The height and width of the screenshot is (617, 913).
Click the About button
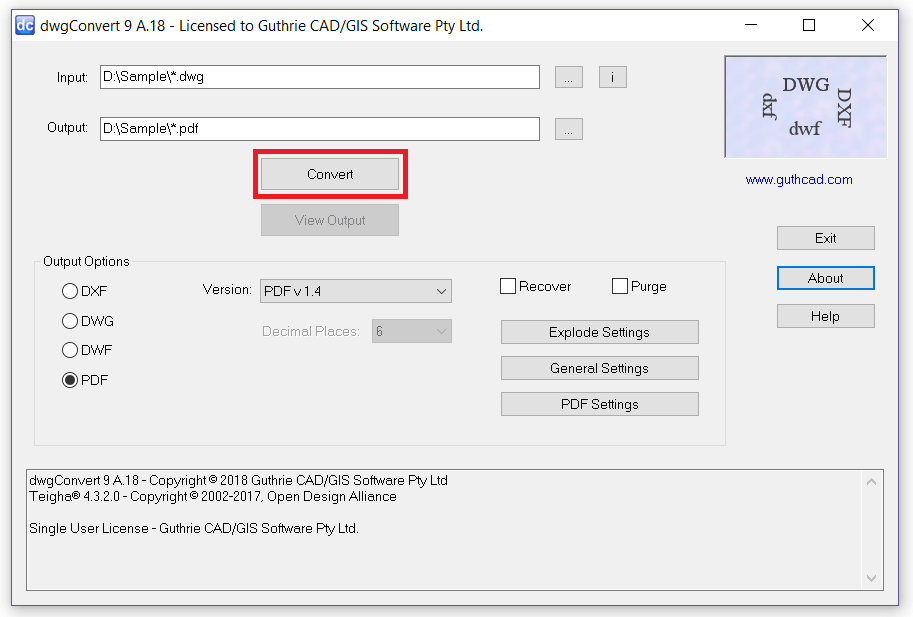(826, 278)
